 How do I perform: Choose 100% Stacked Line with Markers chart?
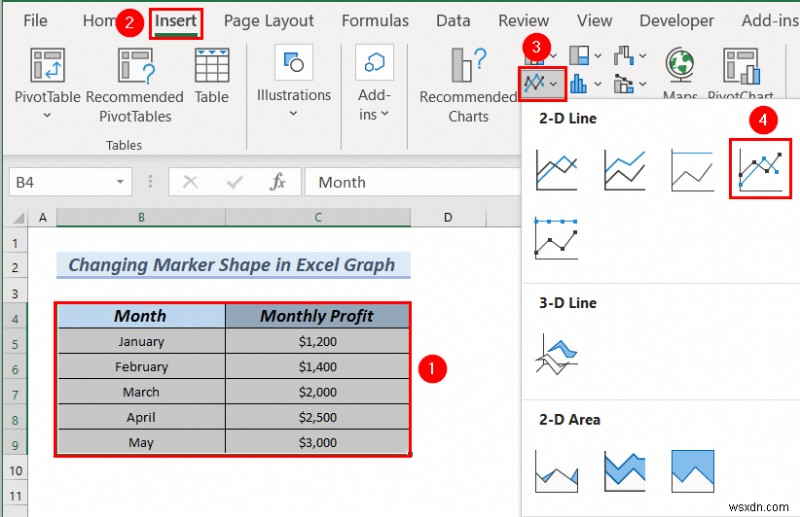pos(557,238)
